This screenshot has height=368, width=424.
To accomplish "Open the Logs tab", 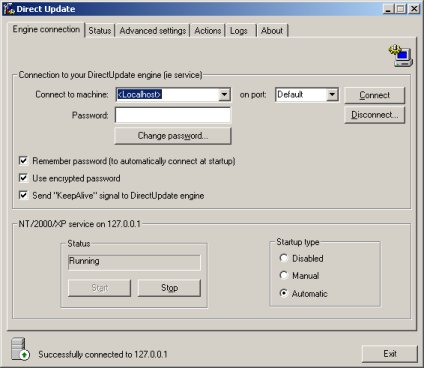I will point(239,31).
